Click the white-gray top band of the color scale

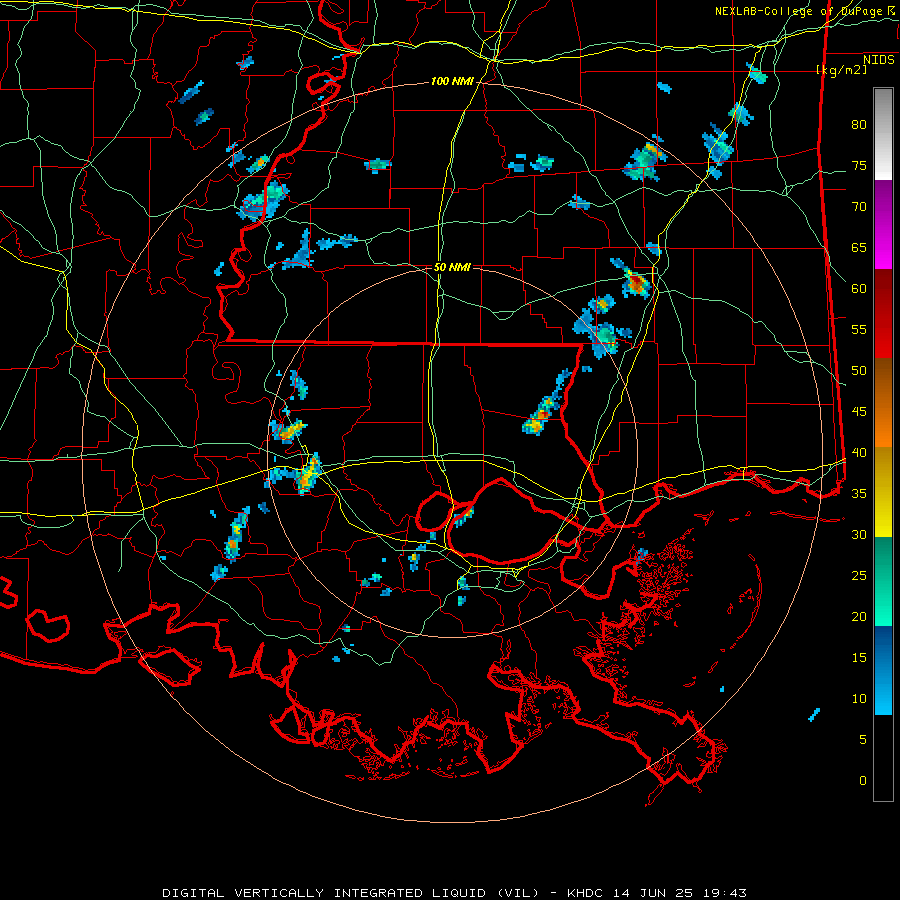883,134
